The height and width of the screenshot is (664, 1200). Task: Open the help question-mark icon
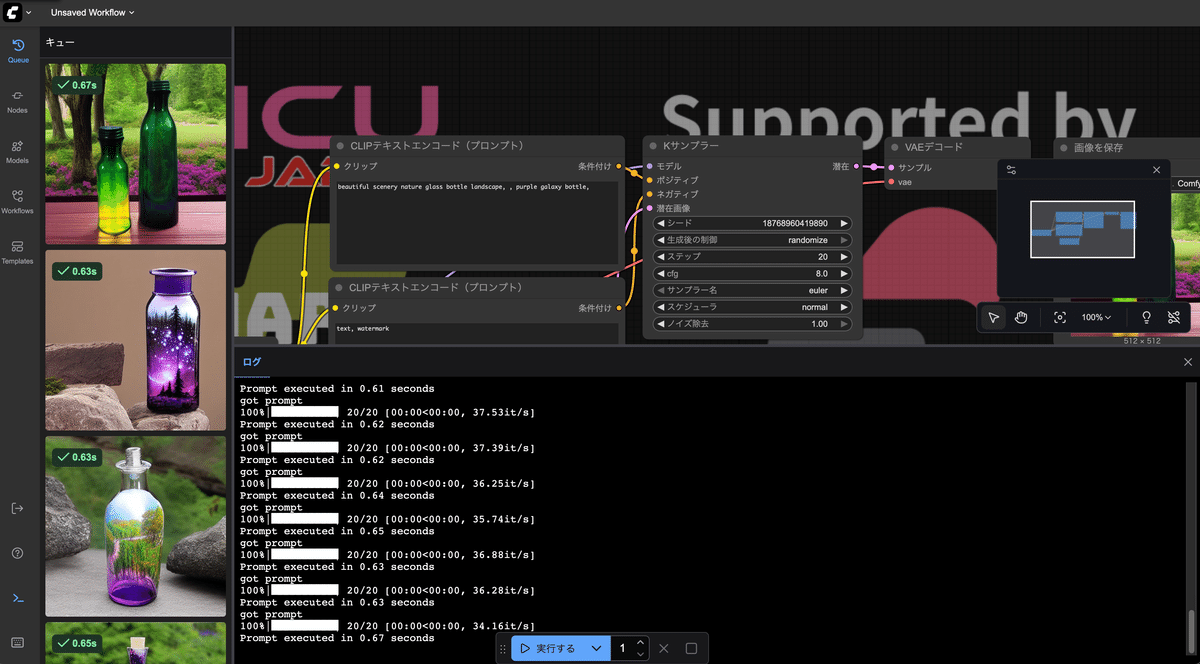pos(18,553)
